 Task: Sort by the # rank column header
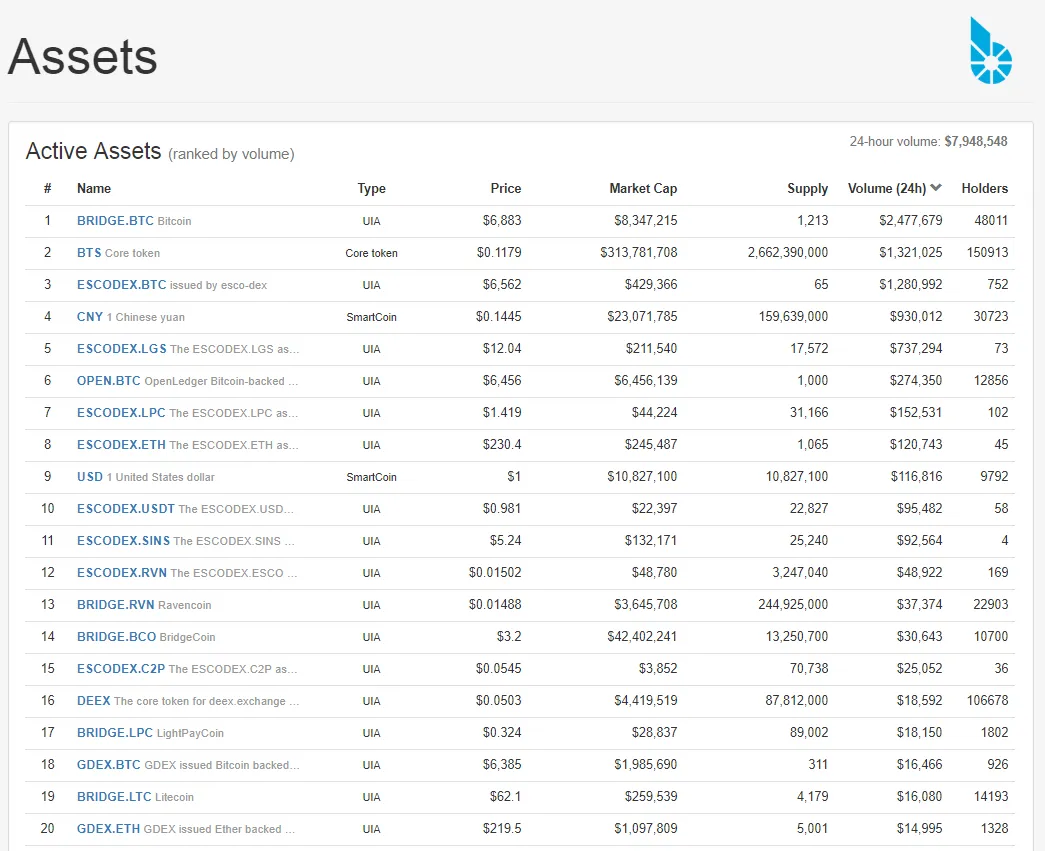(47, 189)
